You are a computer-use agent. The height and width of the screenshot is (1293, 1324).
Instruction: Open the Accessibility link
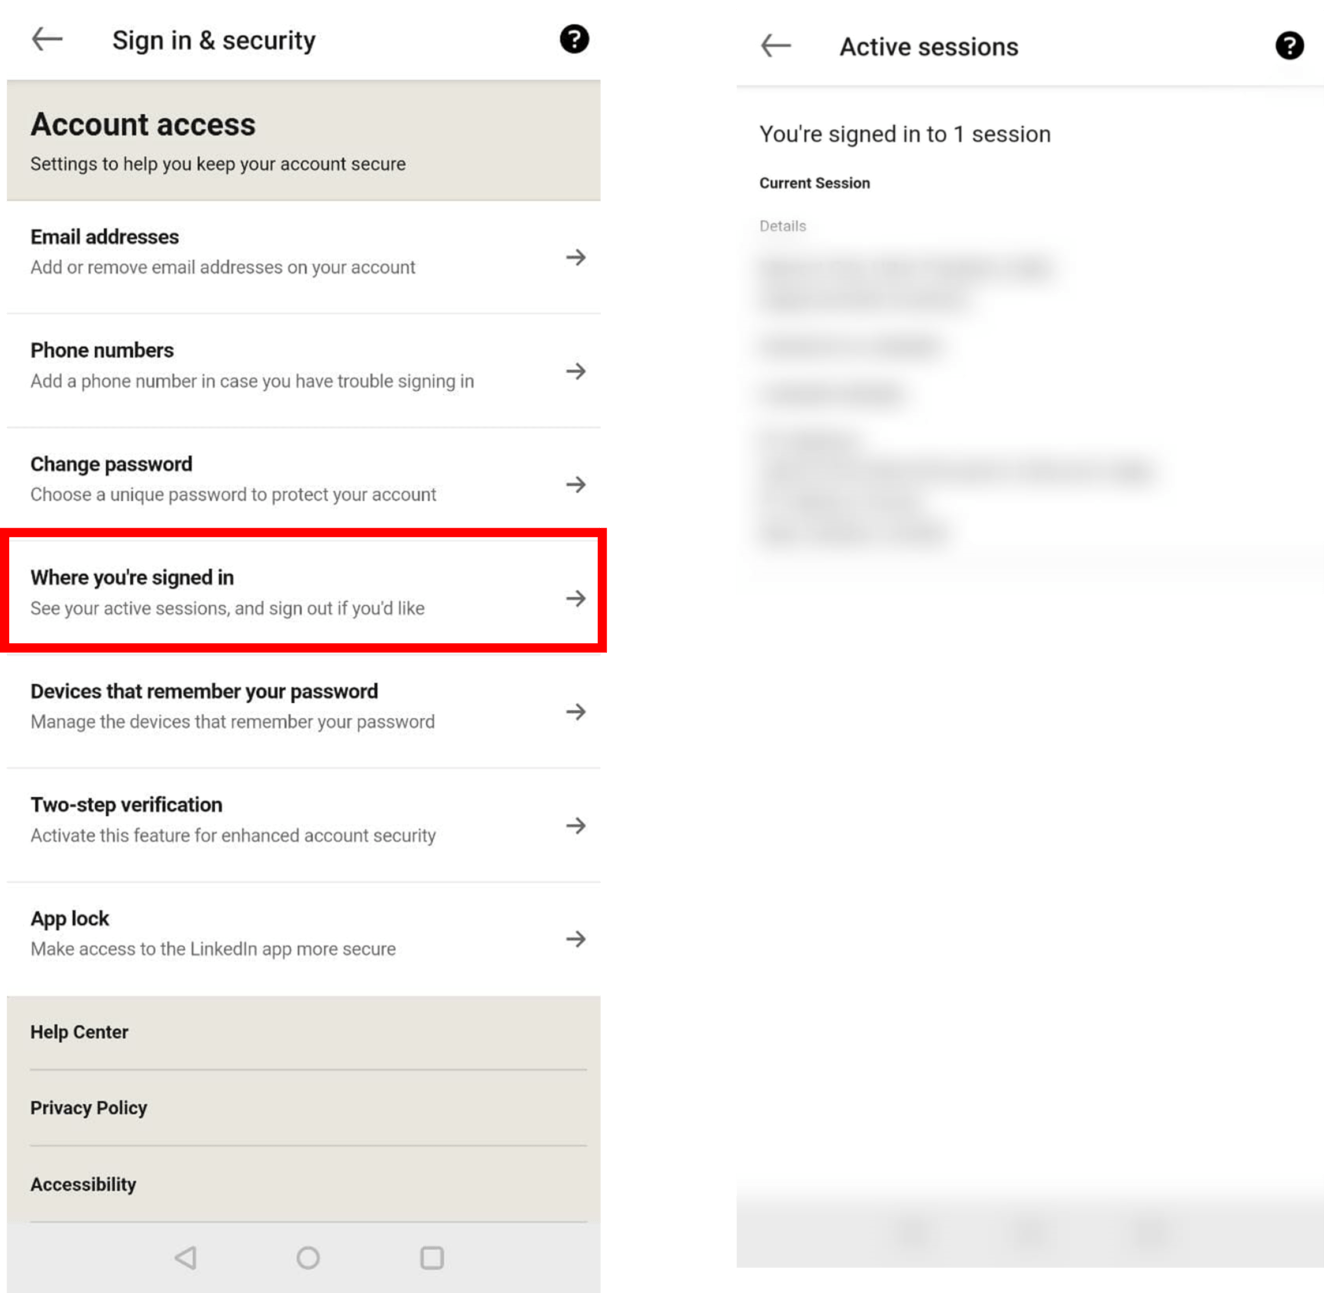83,1184
